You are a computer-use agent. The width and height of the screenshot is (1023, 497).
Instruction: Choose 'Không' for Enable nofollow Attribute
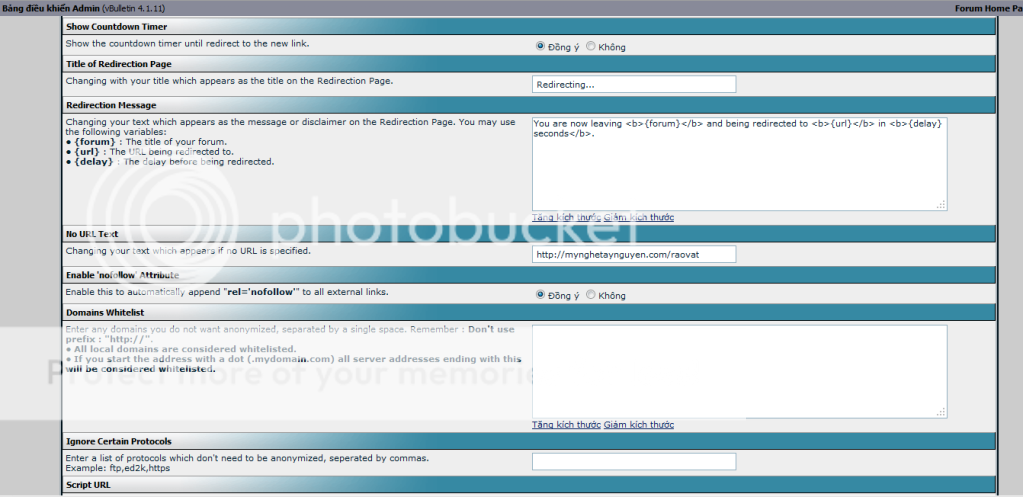[591, 295]
